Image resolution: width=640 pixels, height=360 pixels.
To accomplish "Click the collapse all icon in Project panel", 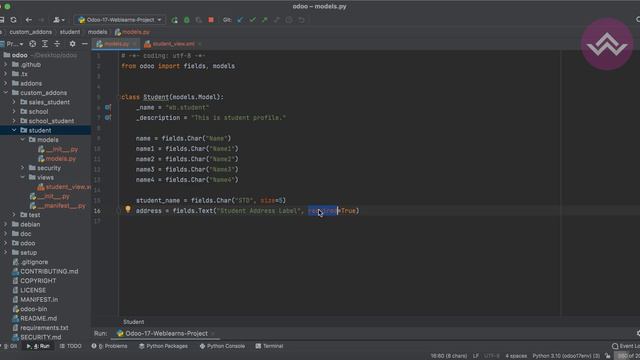I will (x=57, y=44).
